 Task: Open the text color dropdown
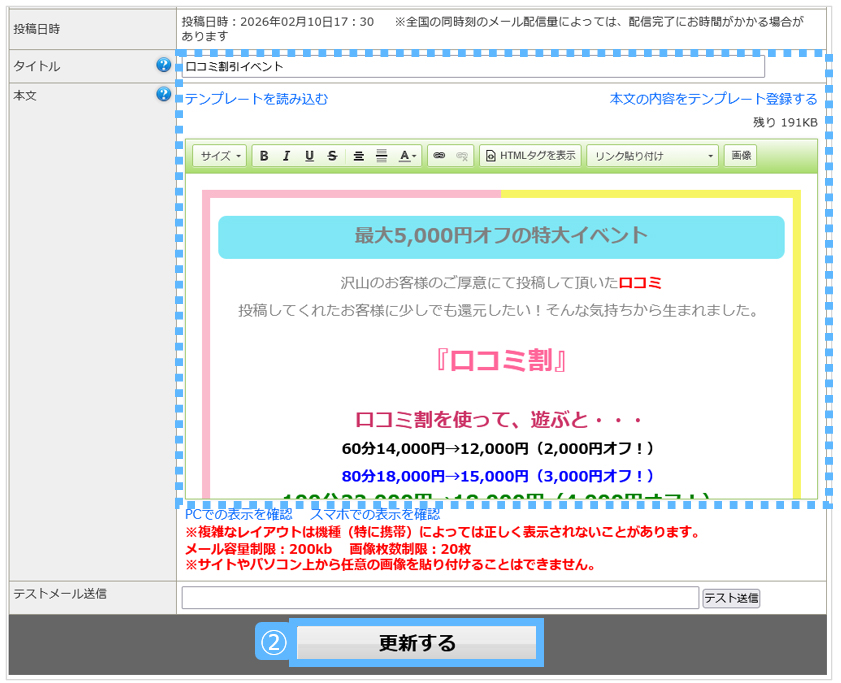pyautogui.click(x=408, y=156)
